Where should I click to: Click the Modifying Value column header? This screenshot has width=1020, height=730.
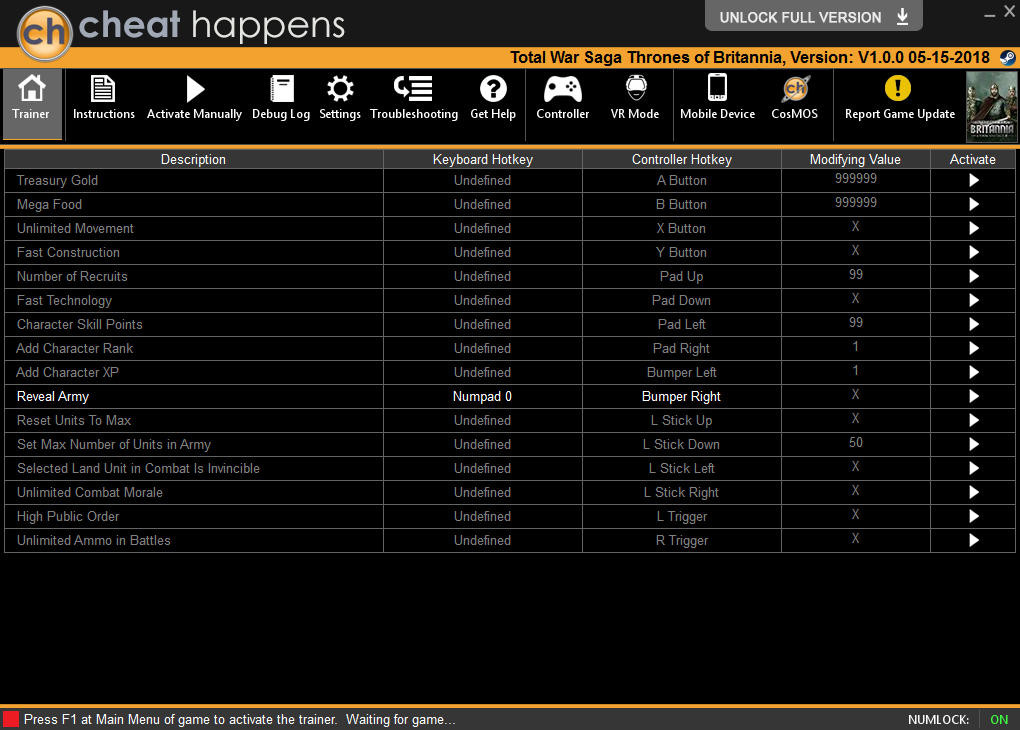(x=855, y=159)
